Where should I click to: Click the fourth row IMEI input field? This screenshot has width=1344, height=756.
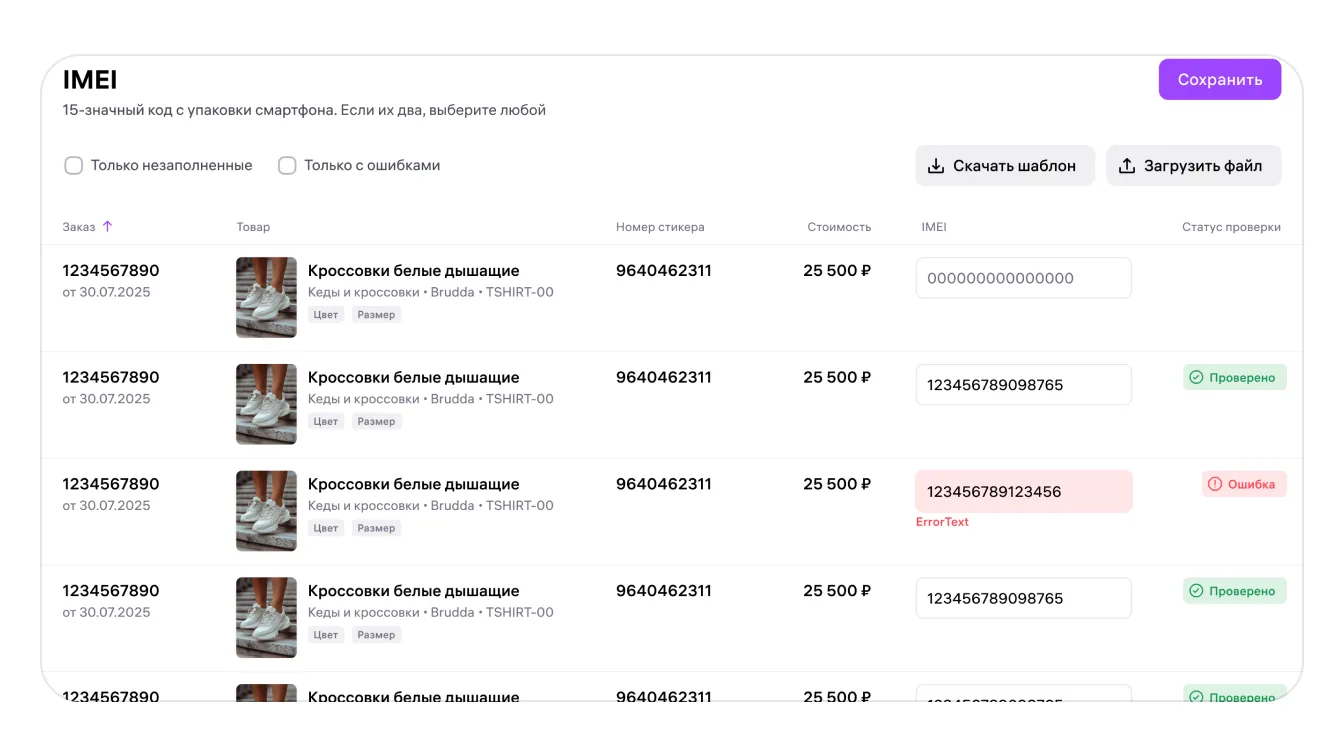click(x=1023, y=598)
